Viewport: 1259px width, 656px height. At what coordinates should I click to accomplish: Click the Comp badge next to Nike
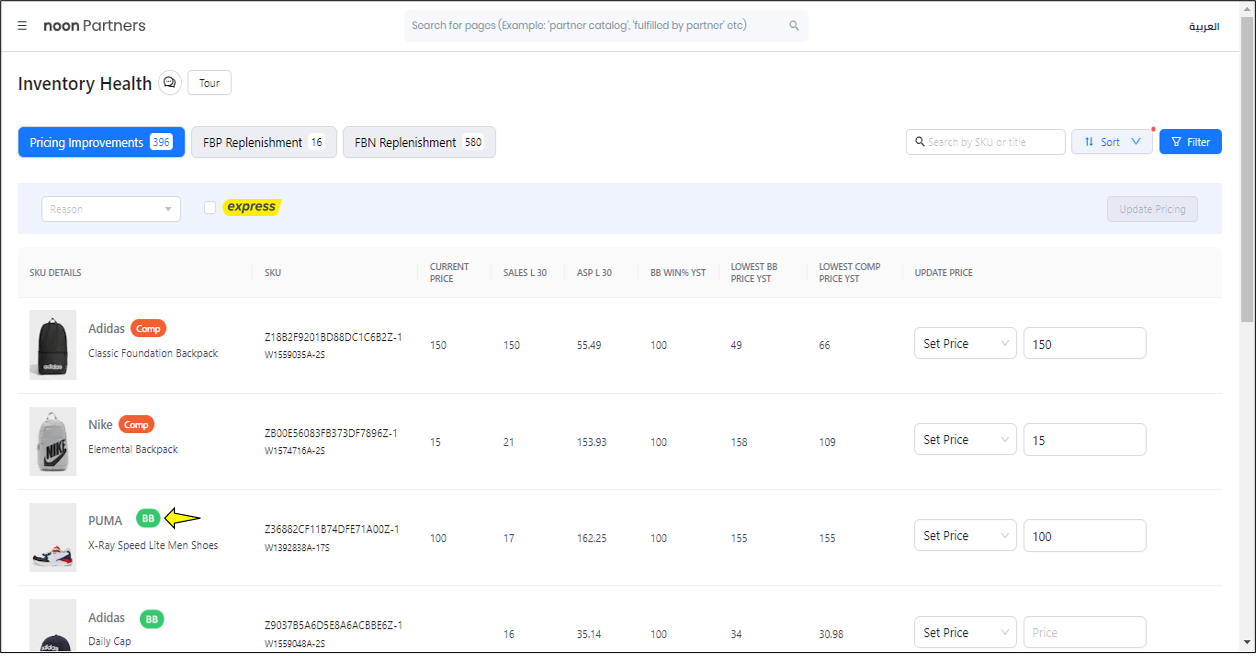(136, 425)
